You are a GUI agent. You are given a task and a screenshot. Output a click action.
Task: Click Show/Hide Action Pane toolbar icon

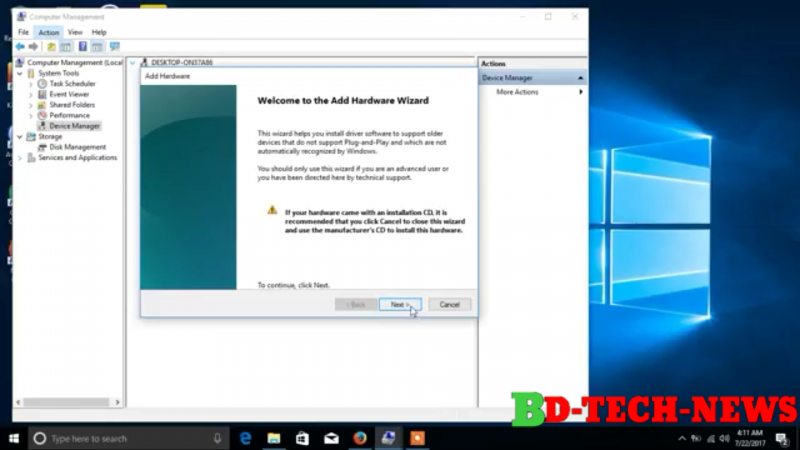pos(97,47)
